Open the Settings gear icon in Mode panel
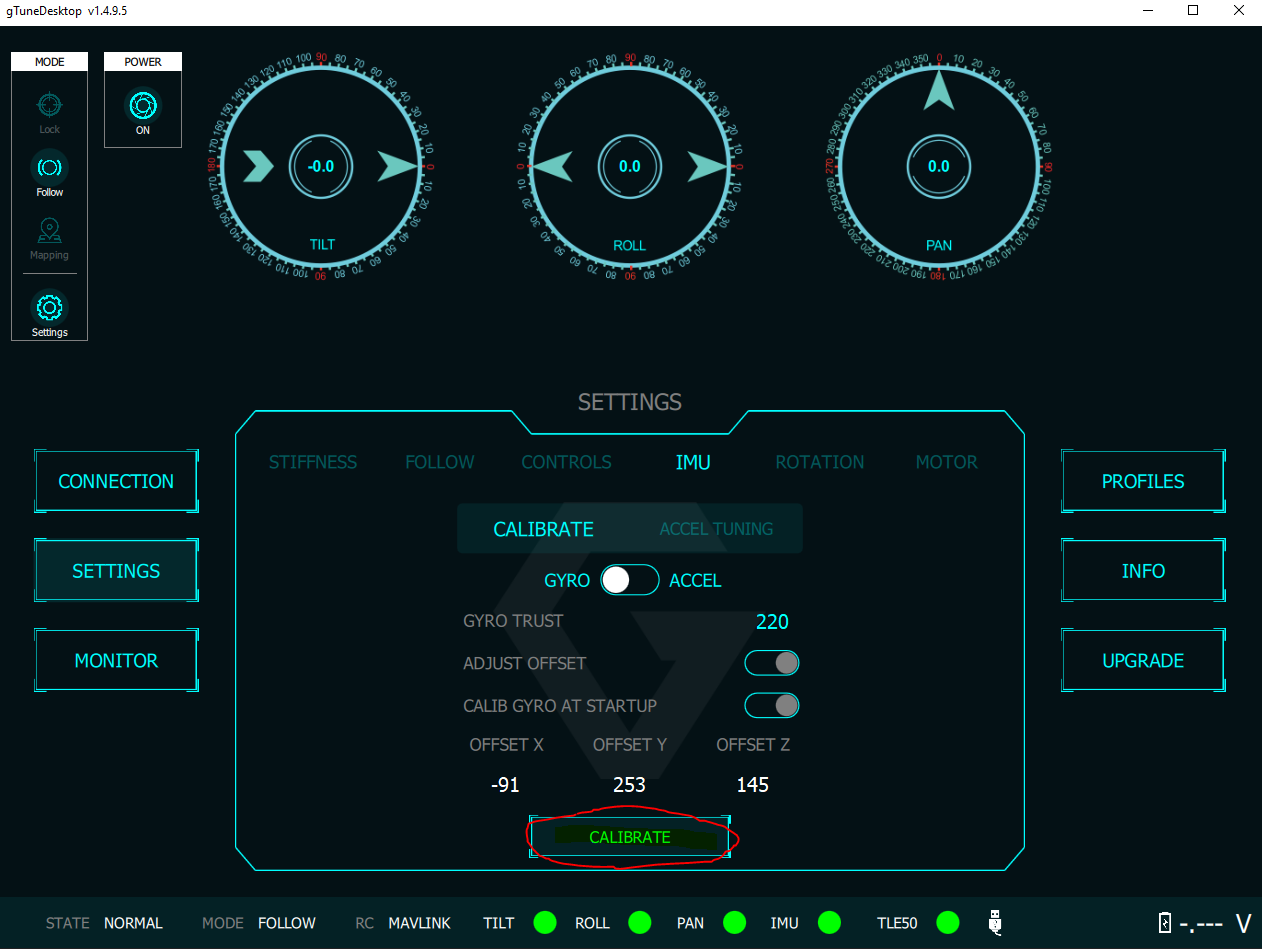This screenshot has height=949, width=1262. (x=49, y=307)
